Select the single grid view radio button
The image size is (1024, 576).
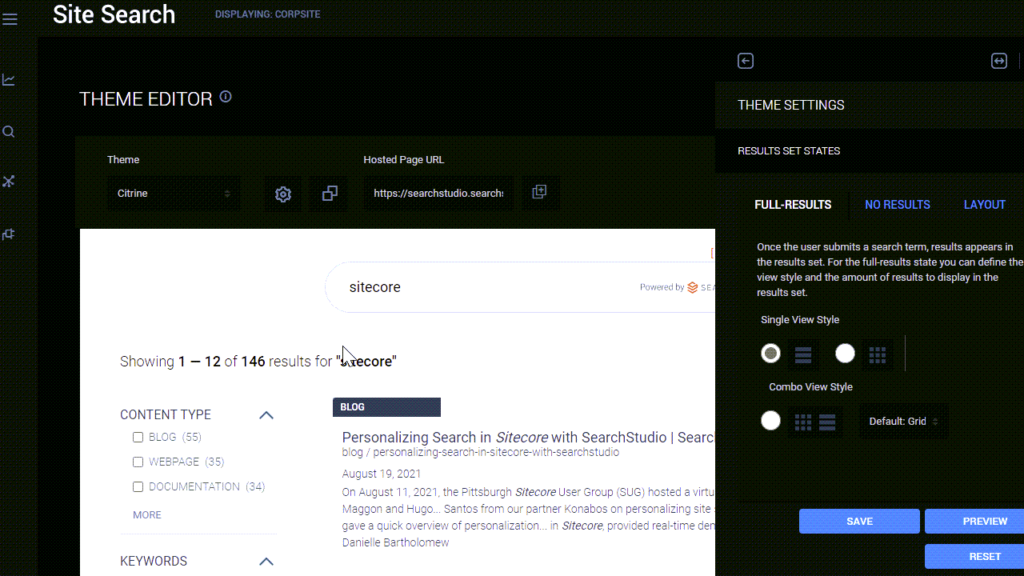[x=845, y=353]
